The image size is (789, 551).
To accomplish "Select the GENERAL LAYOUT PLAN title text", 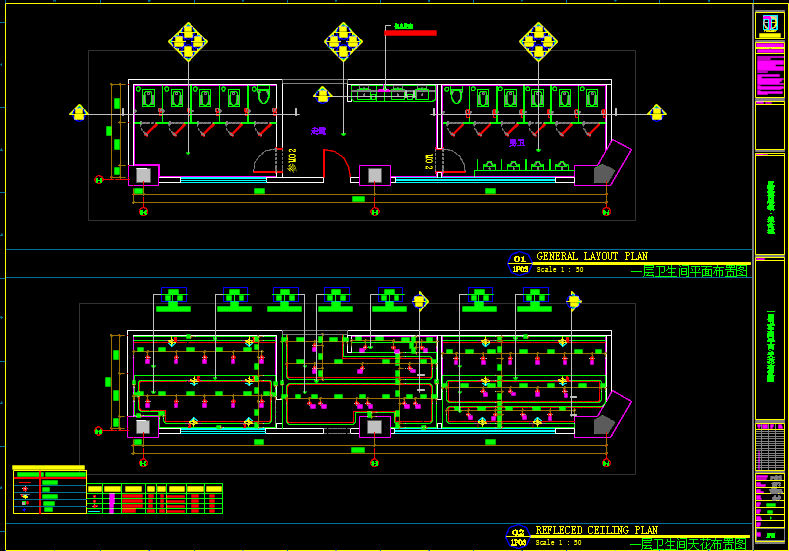I will (592, 256).
